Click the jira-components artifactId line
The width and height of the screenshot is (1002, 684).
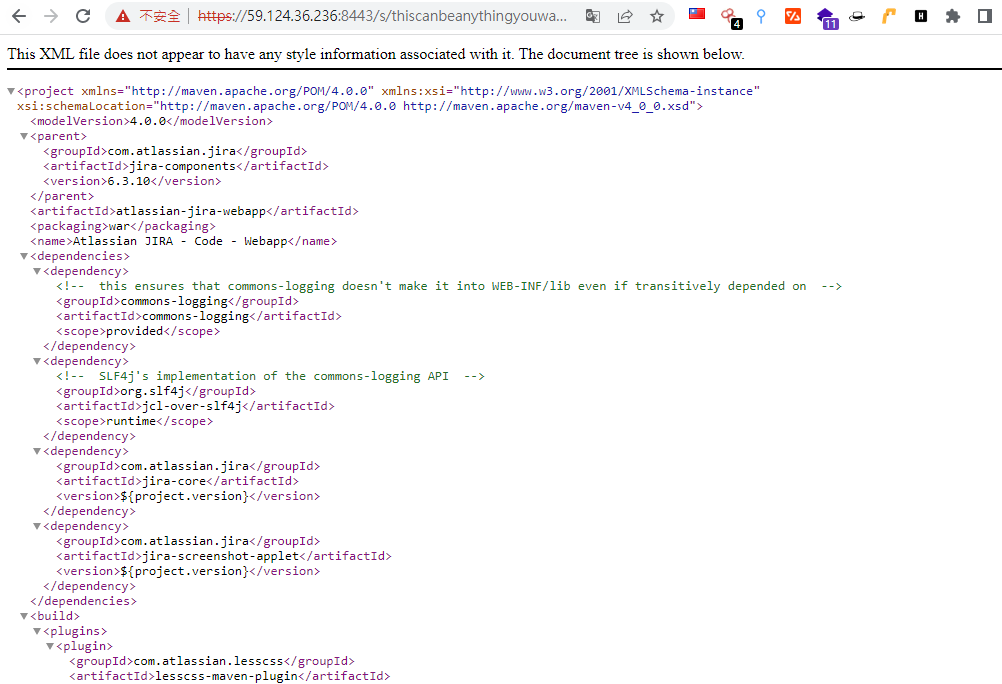click(186, 166)
